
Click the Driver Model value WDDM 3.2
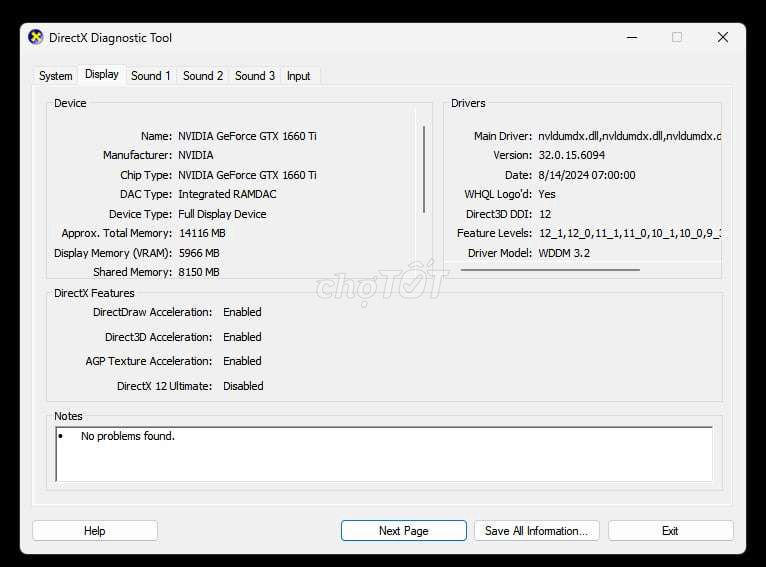564,253
